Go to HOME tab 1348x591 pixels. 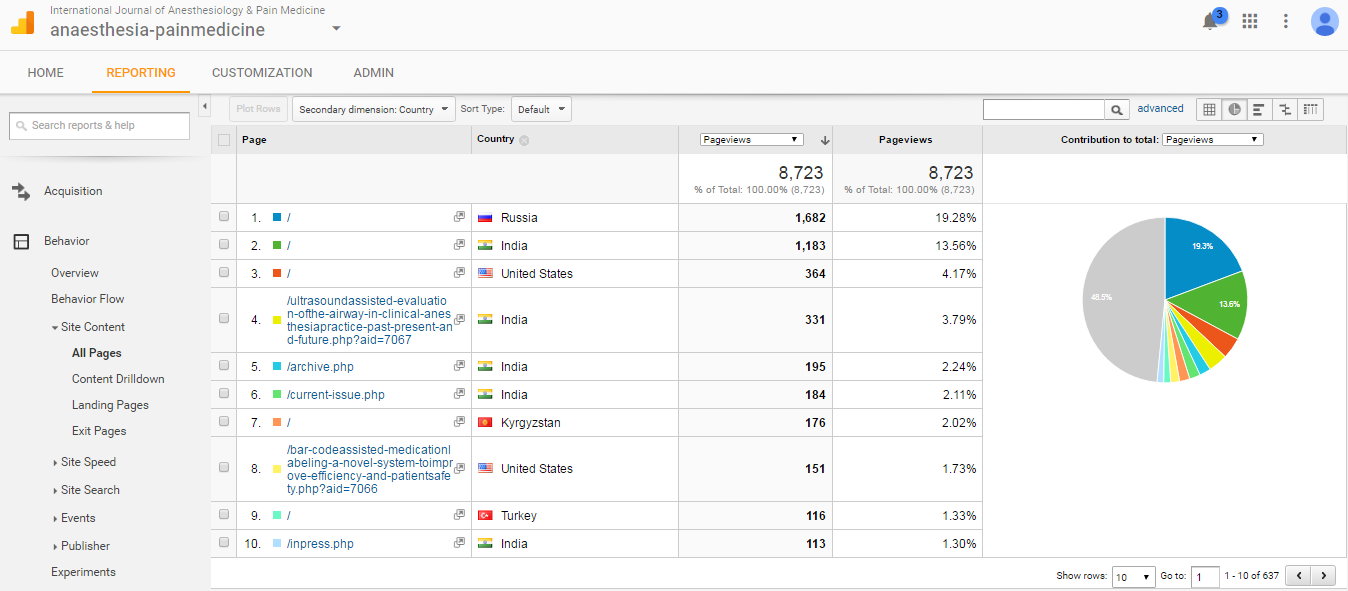(x=46, y=73)
